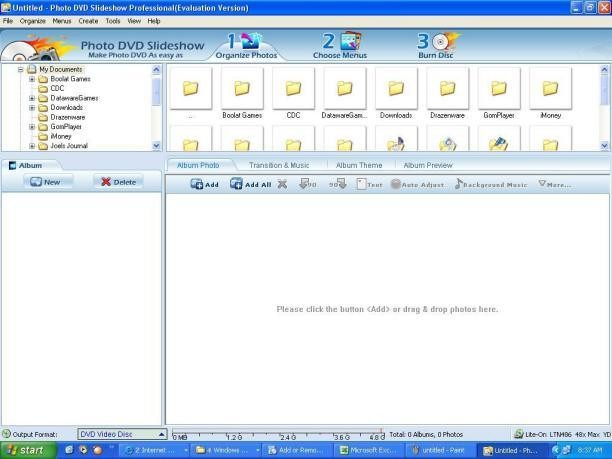Open the View menu
This screenshot has height=459, width=612.
pos(134,21)
